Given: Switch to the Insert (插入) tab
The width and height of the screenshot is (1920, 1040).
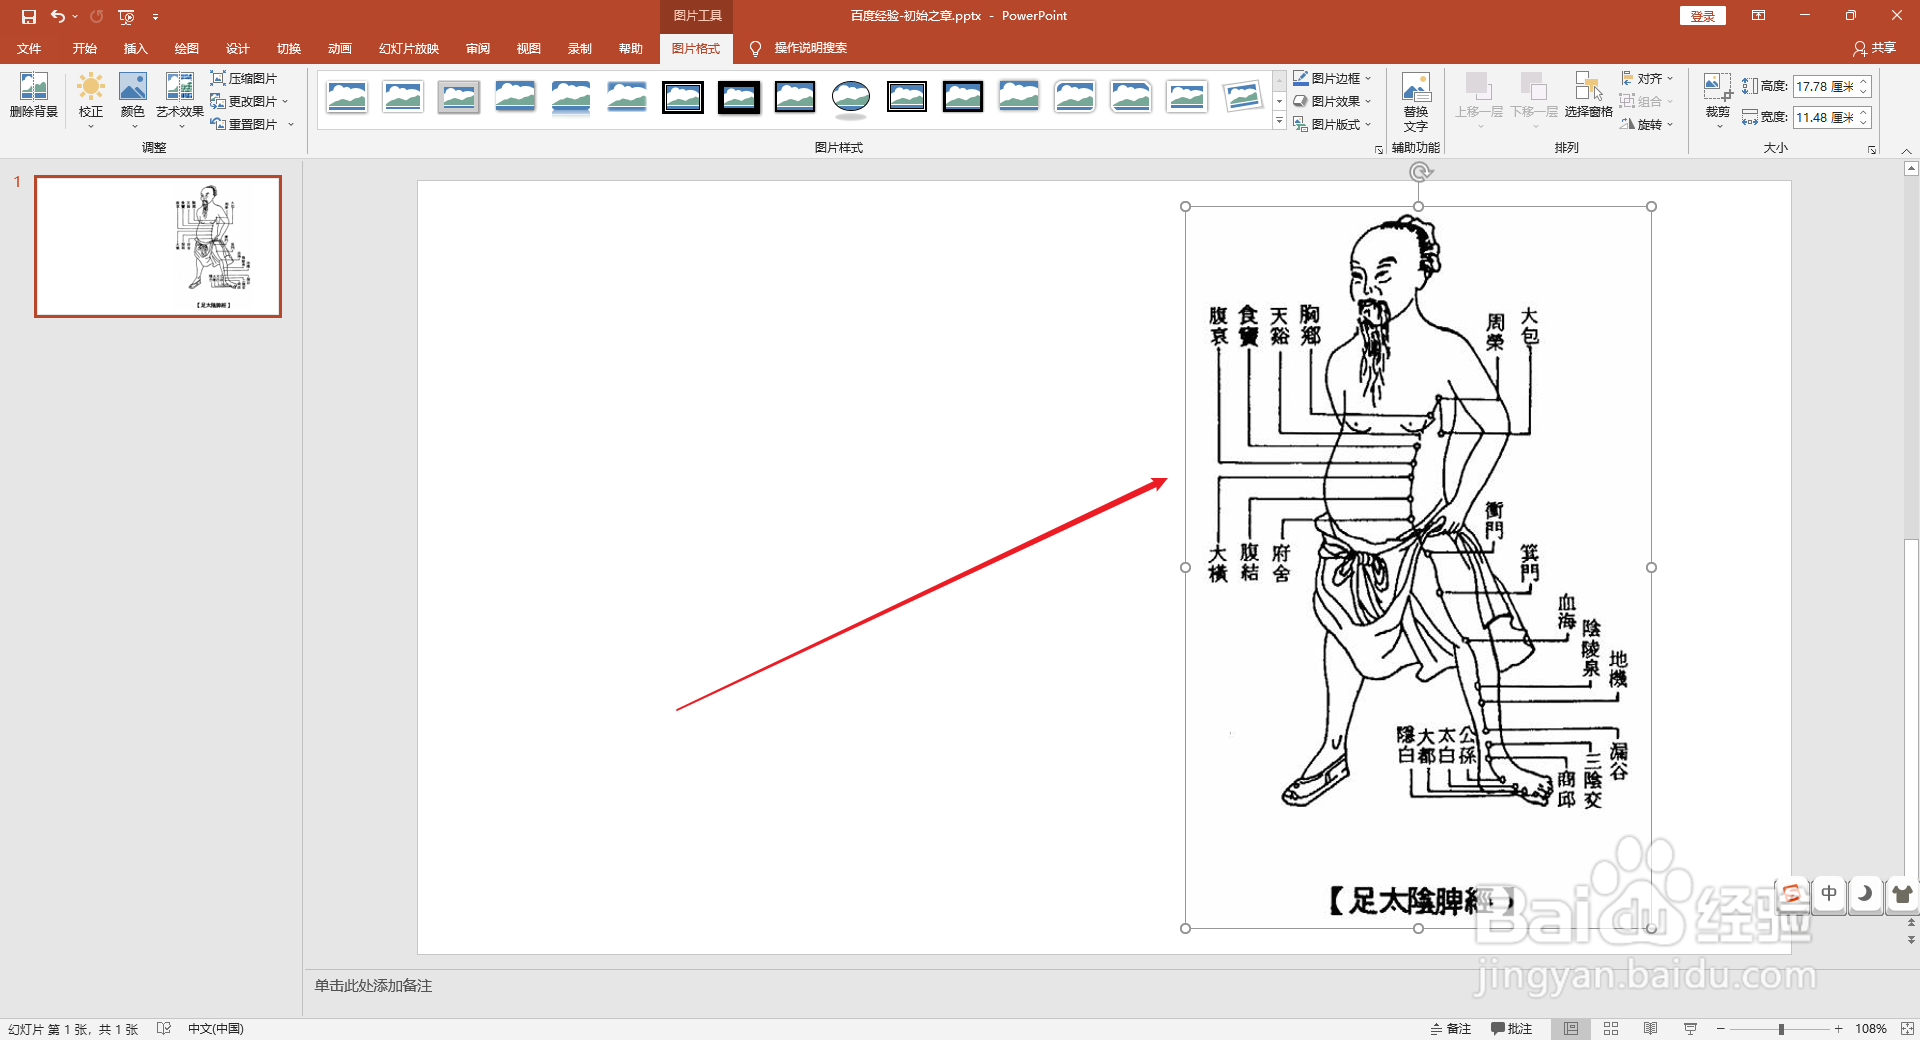Looking at the screenshot, I should 135,48.
